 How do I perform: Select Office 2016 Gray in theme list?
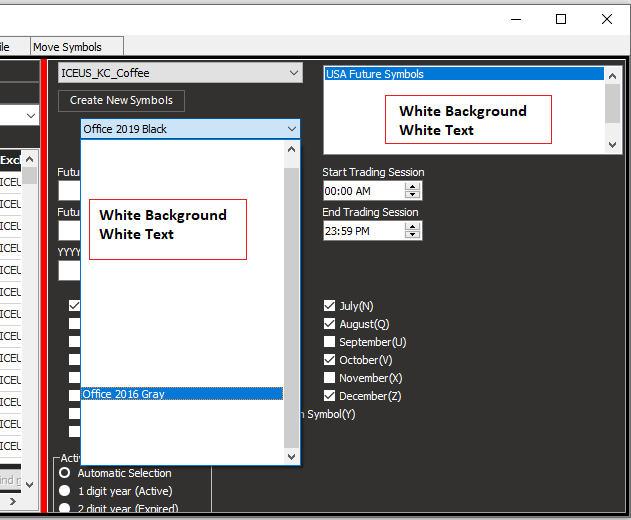[x=182, y=394]
